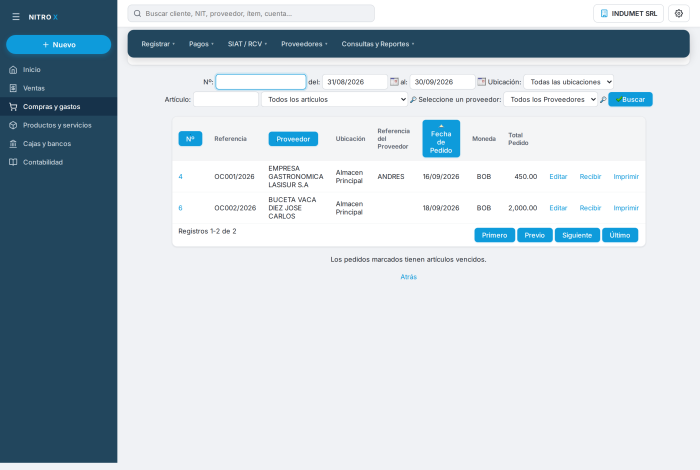
Task: Click the shopping cart Compras icon
Action: pos(13,107)
